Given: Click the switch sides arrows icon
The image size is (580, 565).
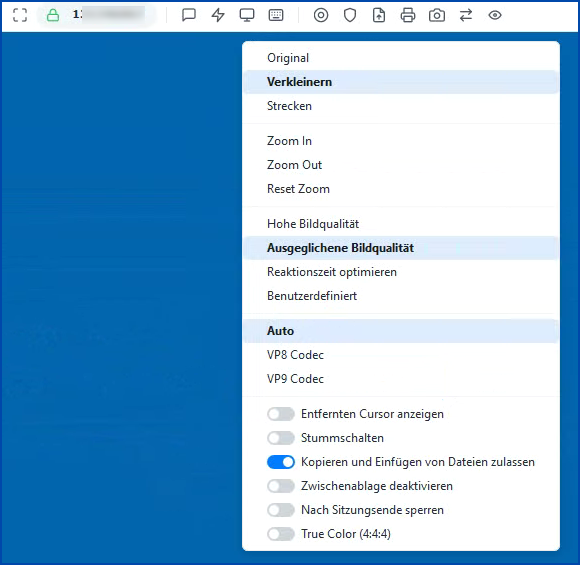Looking at the screenshot, I should pos(466,15).
